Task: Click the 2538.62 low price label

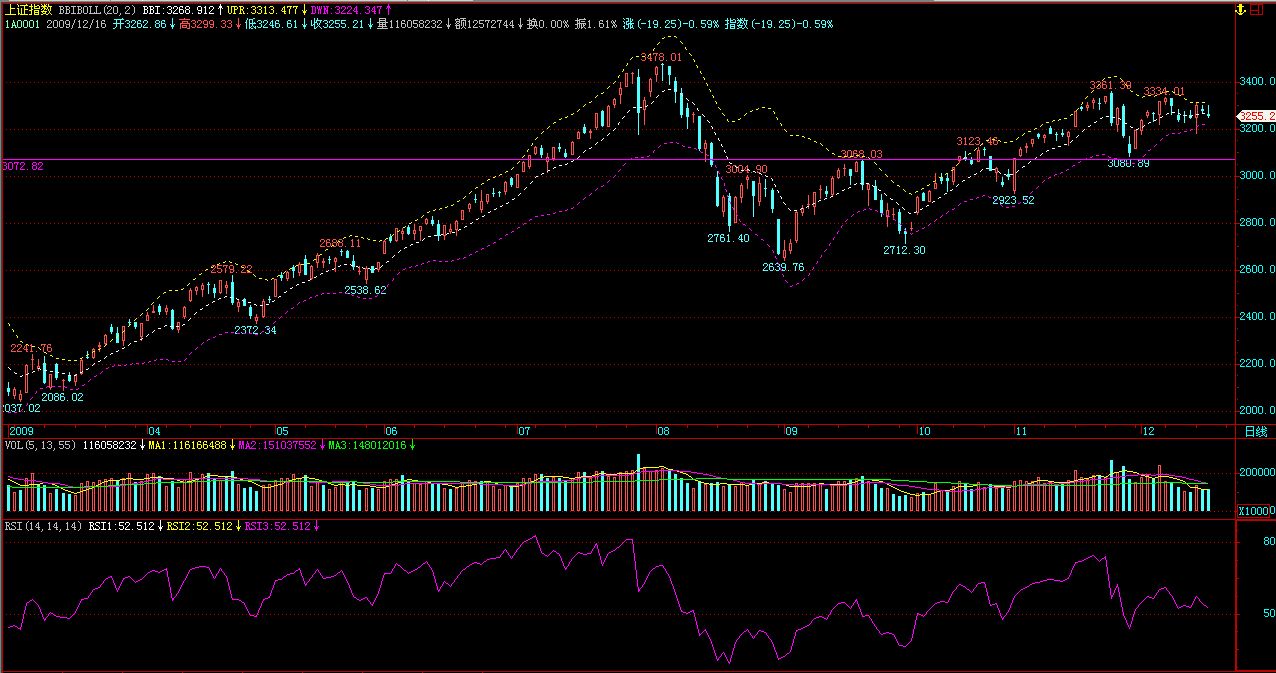Action: [365, 290]
